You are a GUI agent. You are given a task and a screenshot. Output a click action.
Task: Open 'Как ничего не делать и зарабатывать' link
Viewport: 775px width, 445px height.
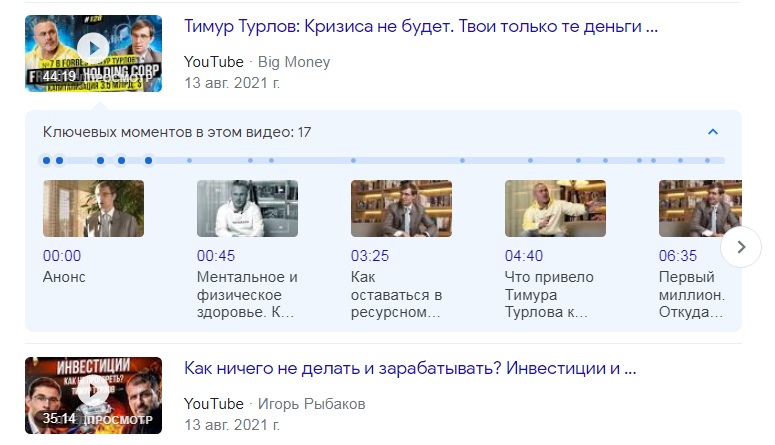pyautogui.click(x=410, y=368)
